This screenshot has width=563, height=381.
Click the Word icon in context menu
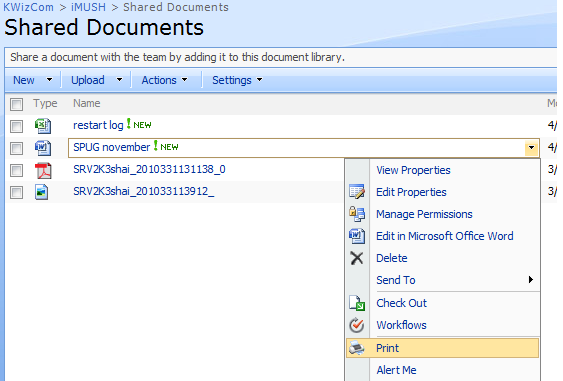coord(357,236)
